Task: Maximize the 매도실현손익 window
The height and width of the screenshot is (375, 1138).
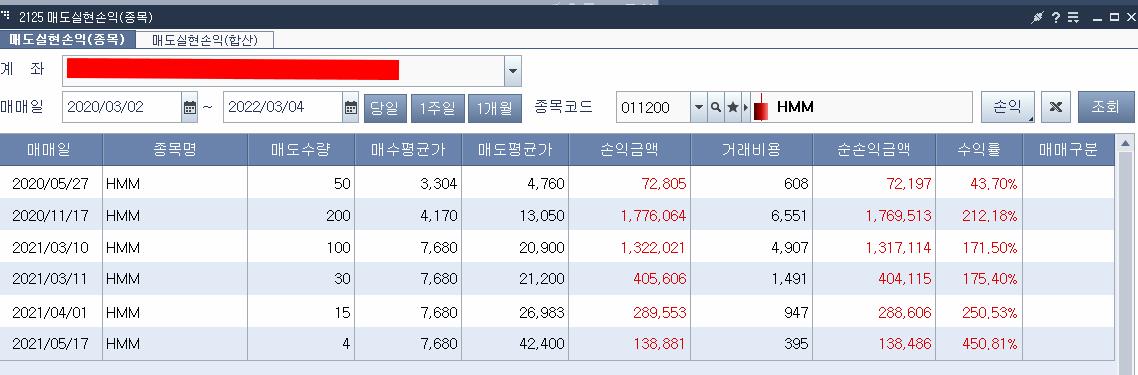Action: 1114,17
